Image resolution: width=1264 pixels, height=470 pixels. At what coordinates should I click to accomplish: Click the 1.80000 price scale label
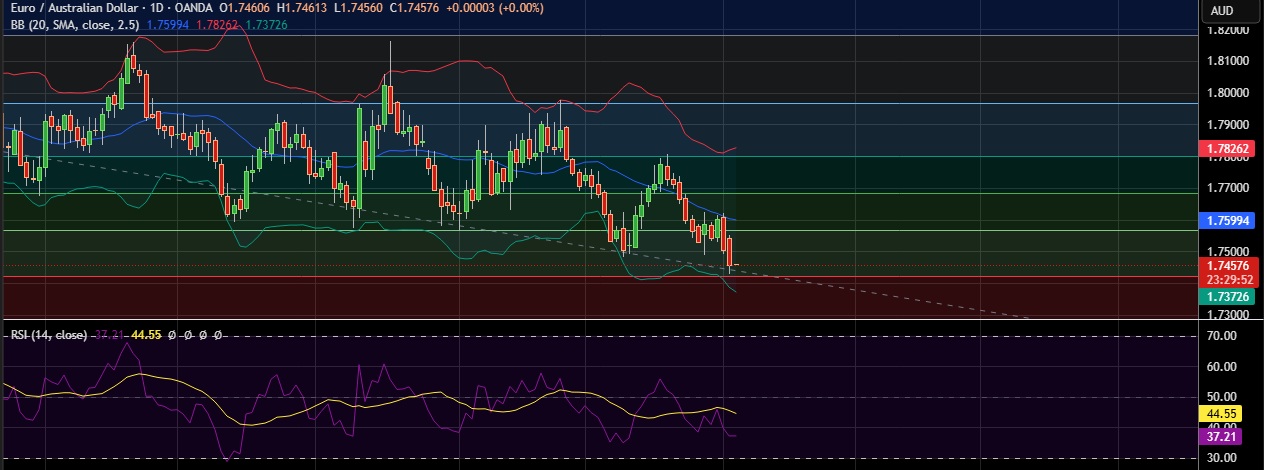1228,93
